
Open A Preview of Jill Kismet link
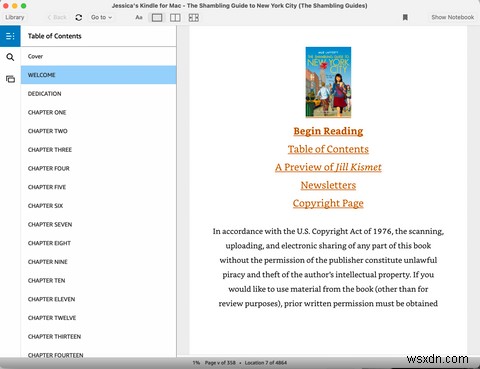(328, 167)
